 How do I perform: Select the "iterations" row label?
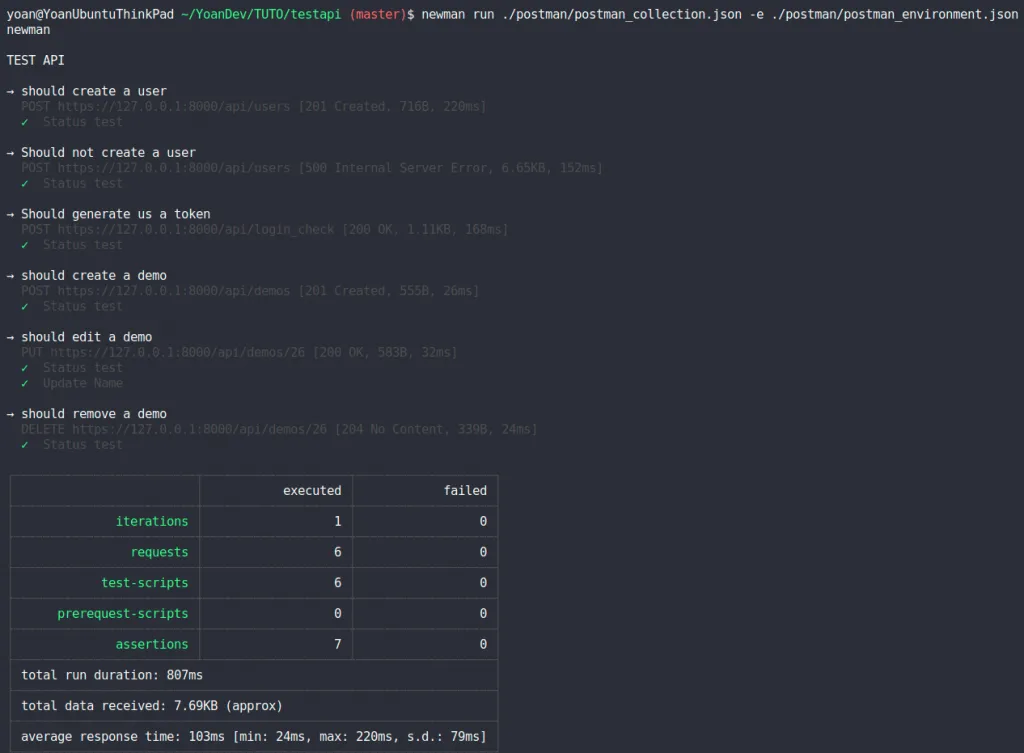click(x=152, y=521)
